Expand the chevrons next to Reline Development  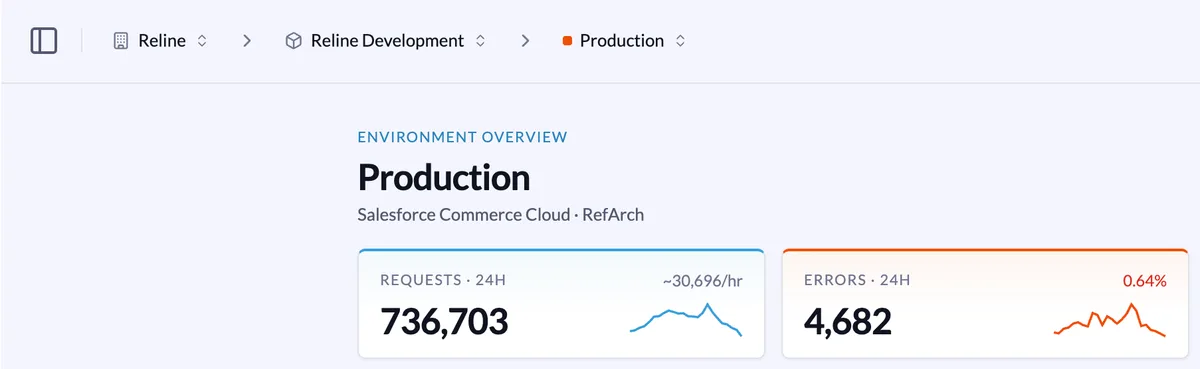[x=480, y=41]
